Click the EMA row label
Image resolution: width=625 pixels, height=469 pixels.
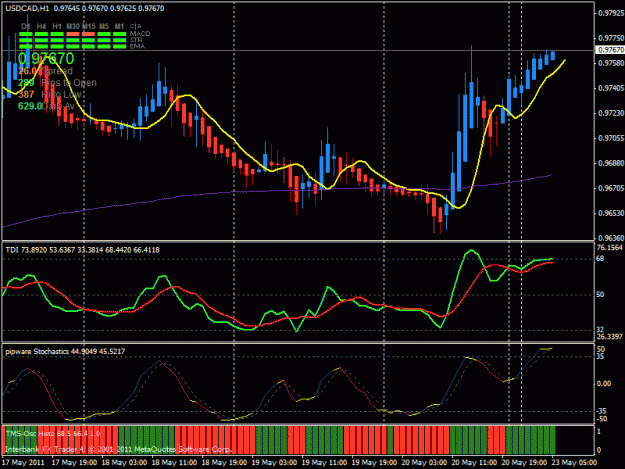point(137,46)
